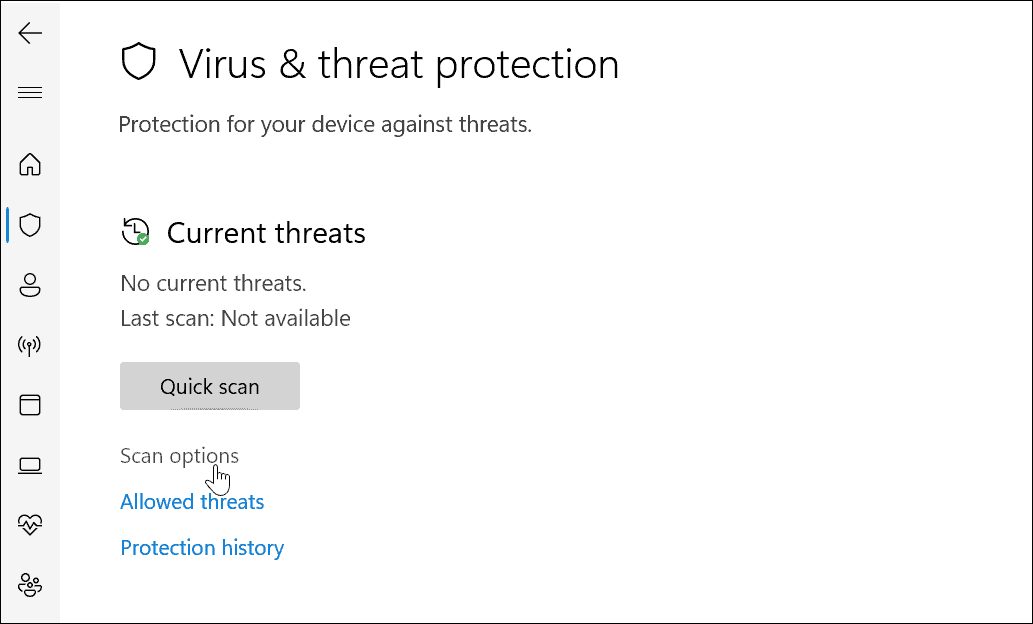
Task: Open App & browser control icon
Action: click(30, 405)
